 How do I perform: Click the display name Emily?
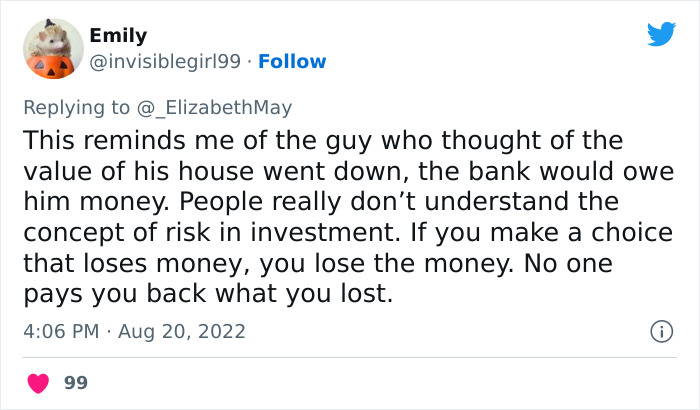coord(118,36)
